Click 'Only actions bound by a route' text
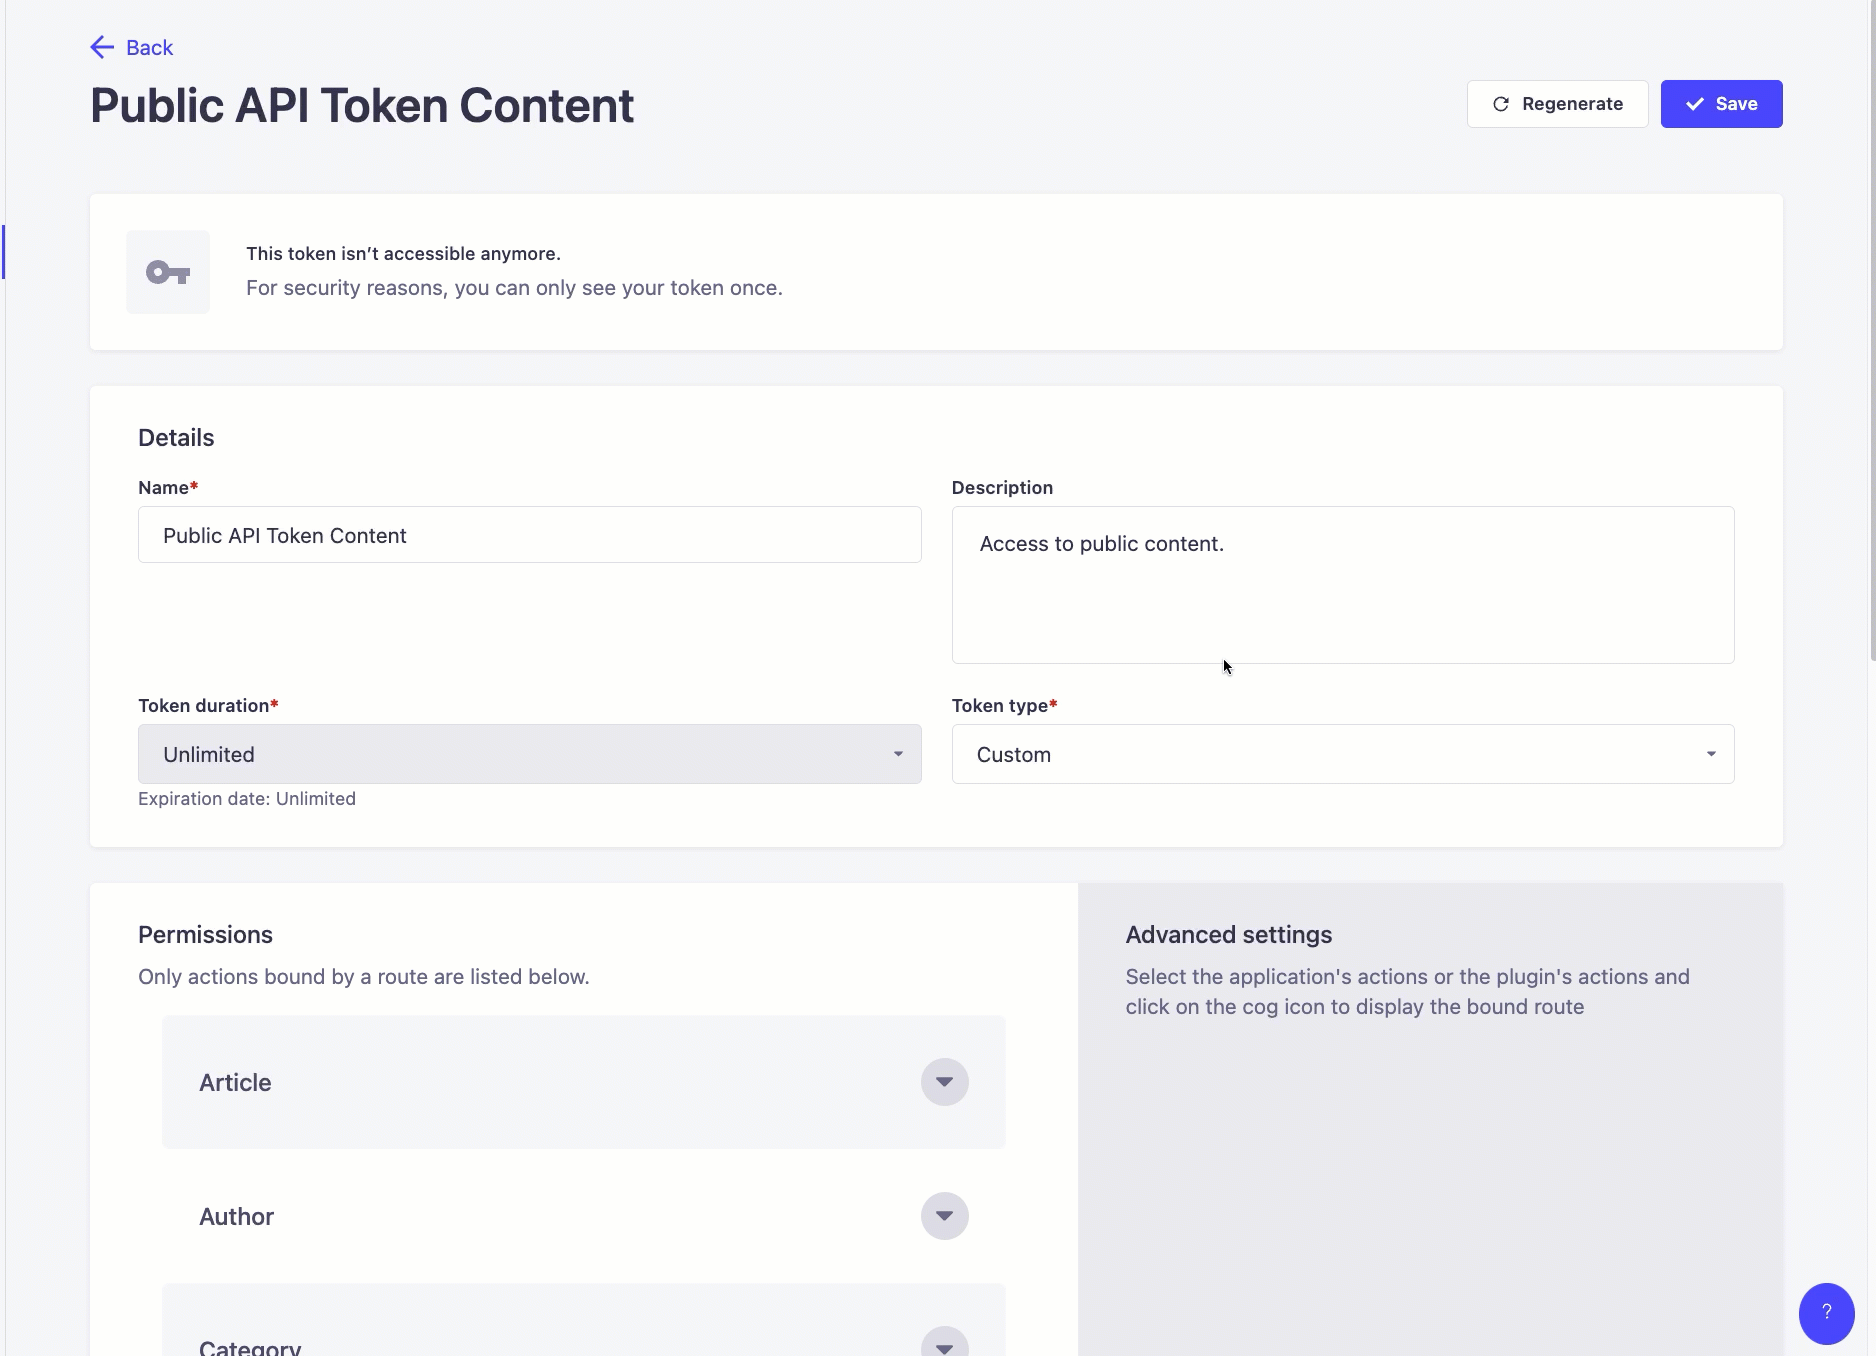Image resolution: width=1876 pixels, height=1356 pixels. (x=363, y=977)
